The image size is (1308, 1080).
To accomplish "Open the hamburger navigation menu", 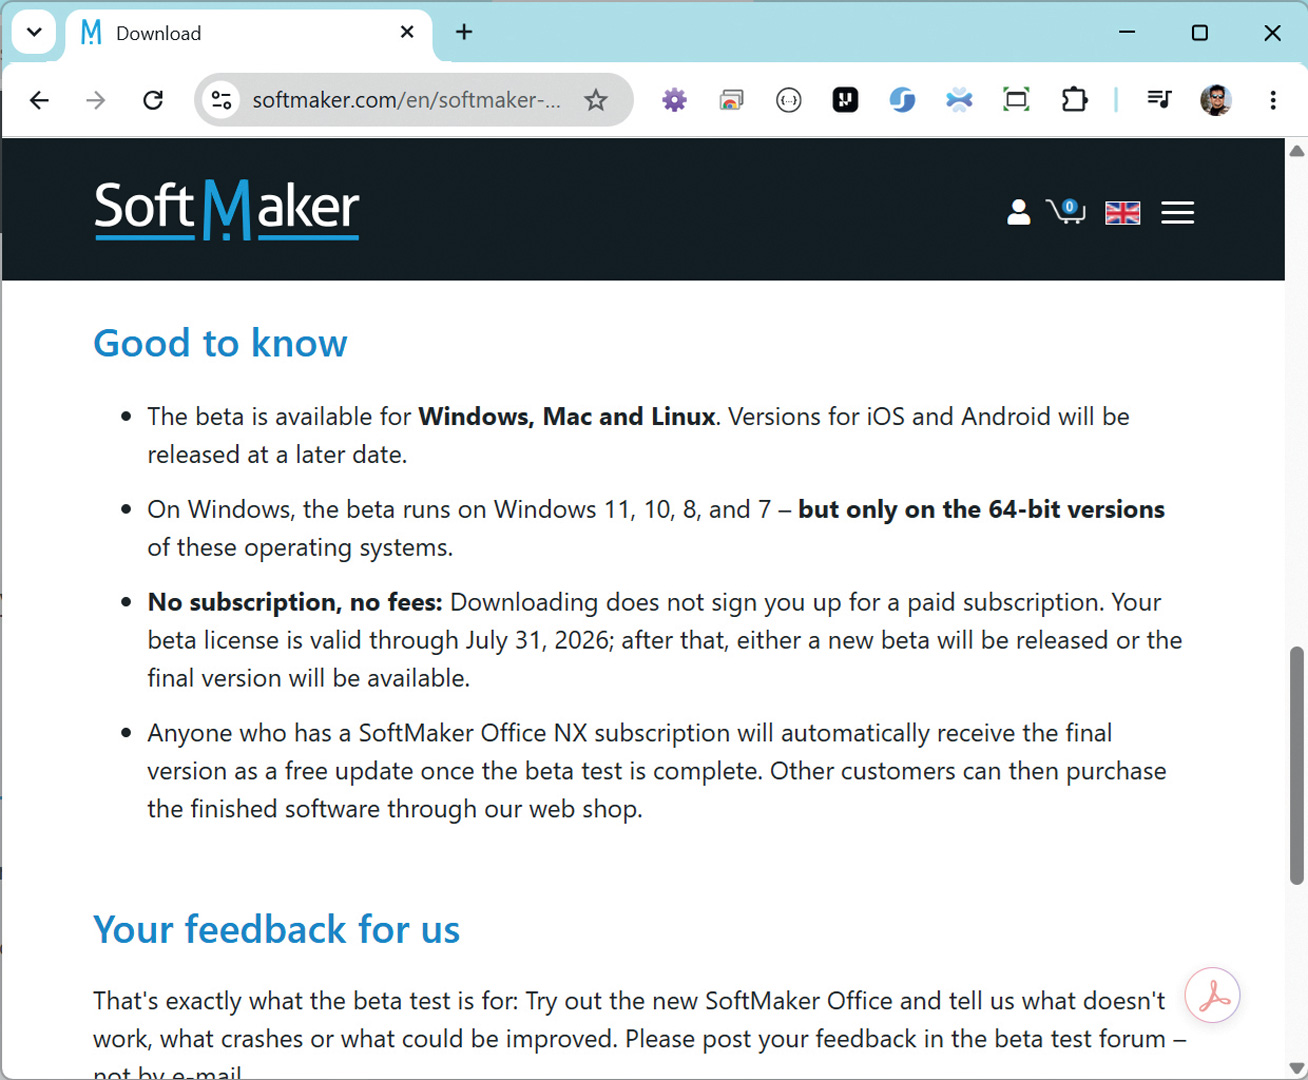I will [x=1178, y=213].
